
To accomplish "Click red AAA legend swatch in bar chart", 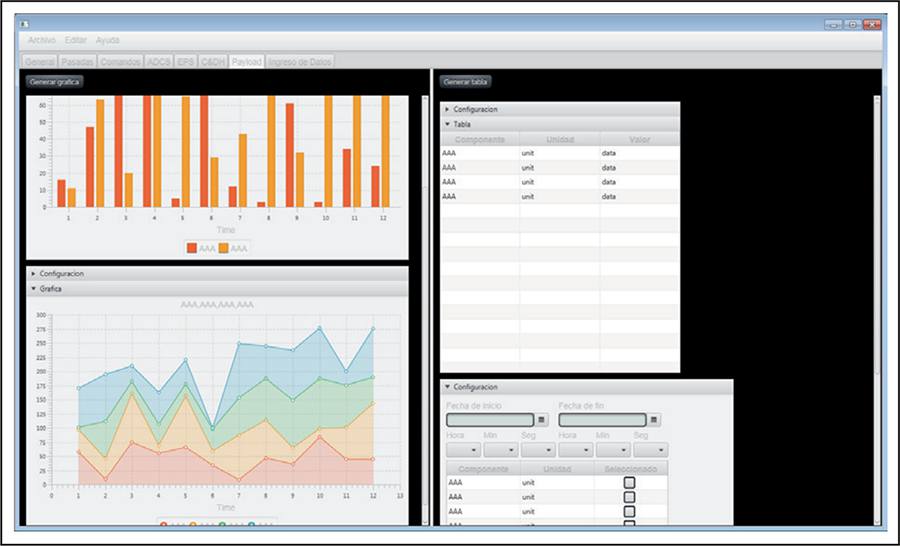I will [x=192, y=248].
